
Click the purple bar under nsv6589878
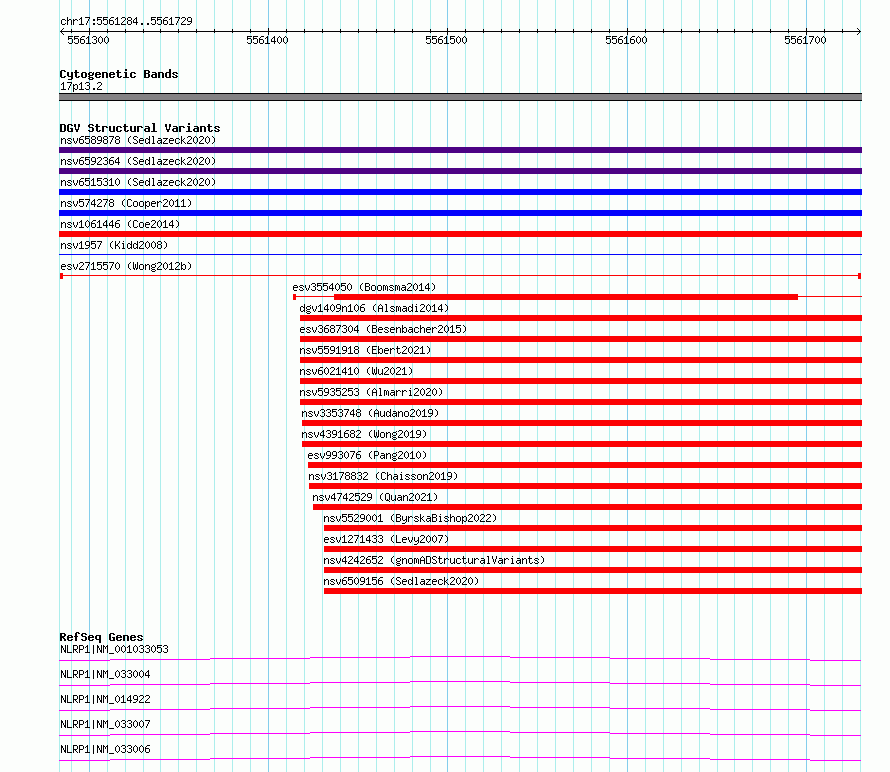coord(460,150)
